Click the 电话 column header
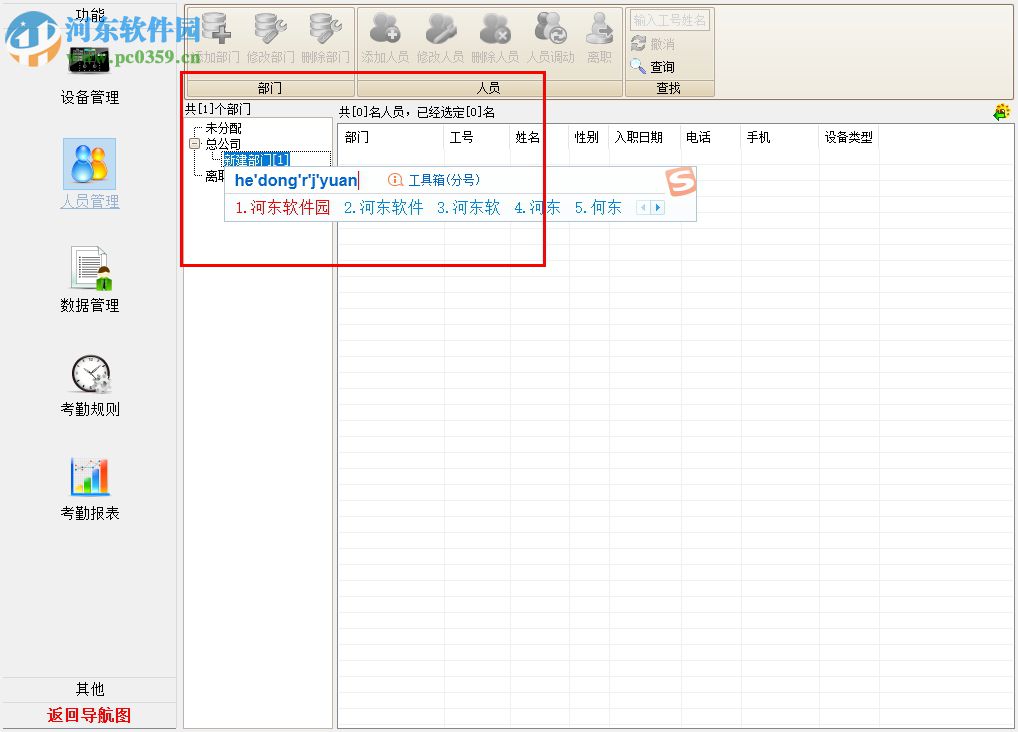 click(x=710, y=137)
